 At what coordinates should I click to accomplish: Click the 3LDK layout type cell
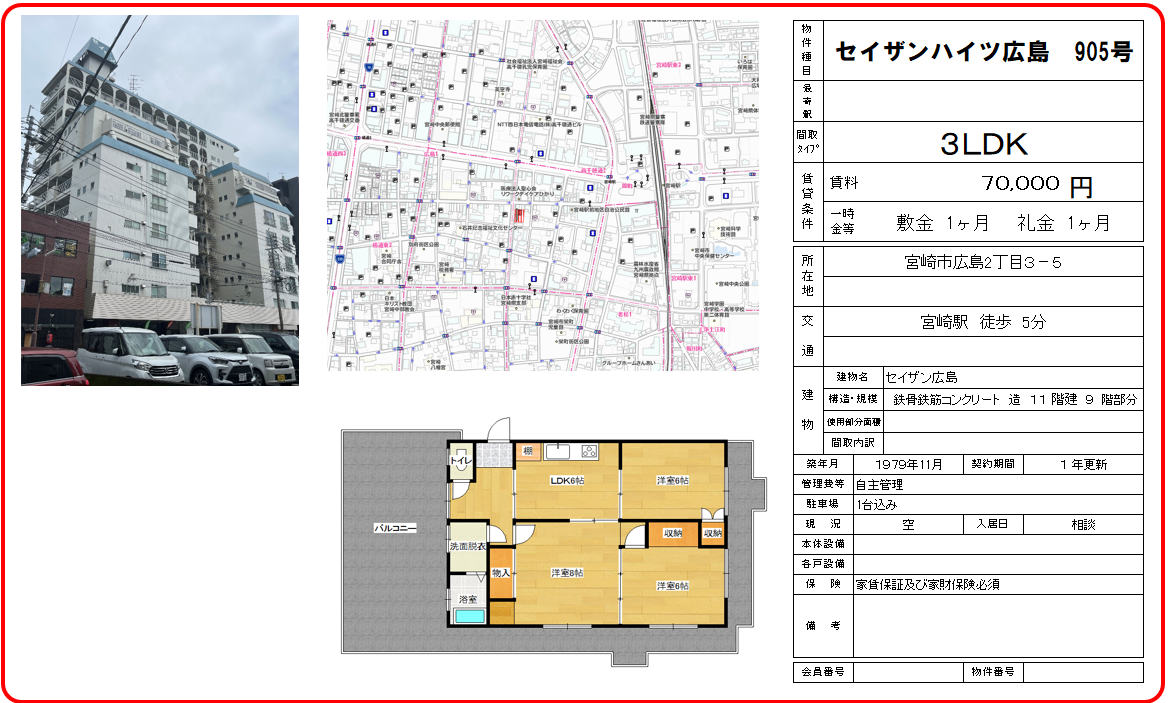[x=983, y=144]
